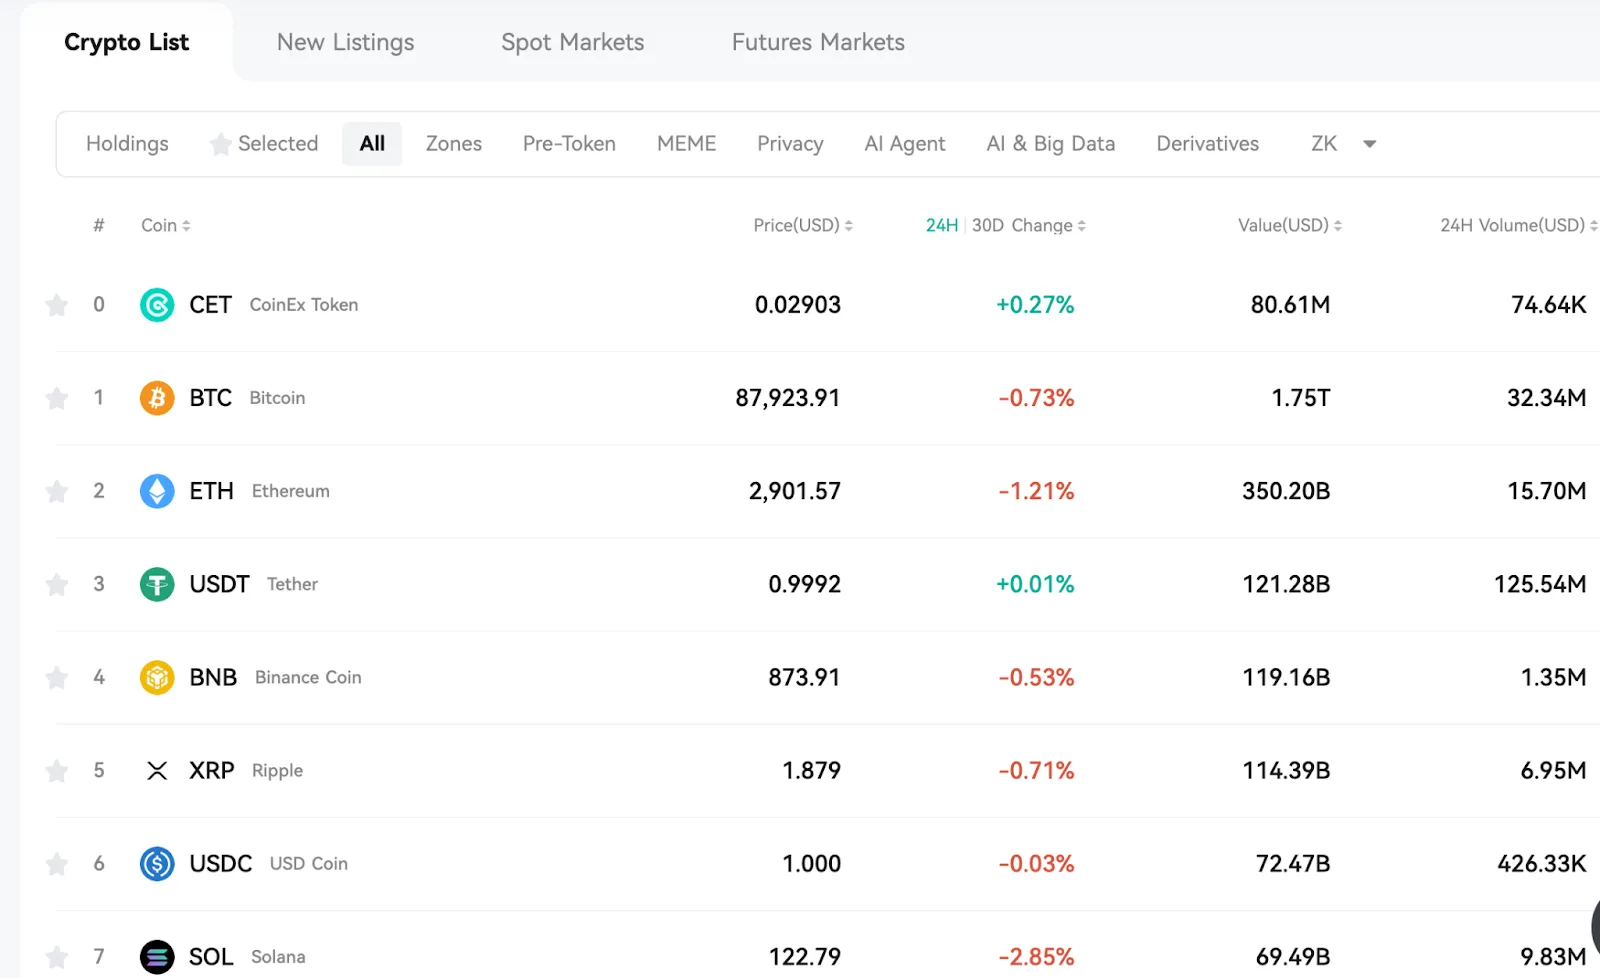Image resolution: width=1600 pixels, height=978 pixels.
Task: Click Ethereum price 2,901.57
Action: pyautogui.click(x=795, y=491)
